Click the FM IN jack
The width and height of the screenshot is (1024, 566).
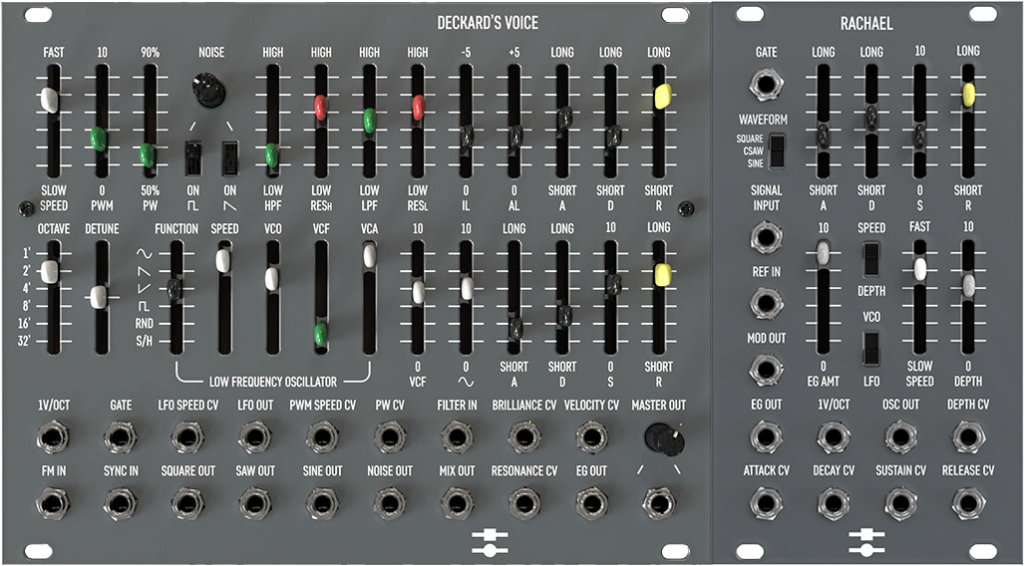click(x=53, y=503)
